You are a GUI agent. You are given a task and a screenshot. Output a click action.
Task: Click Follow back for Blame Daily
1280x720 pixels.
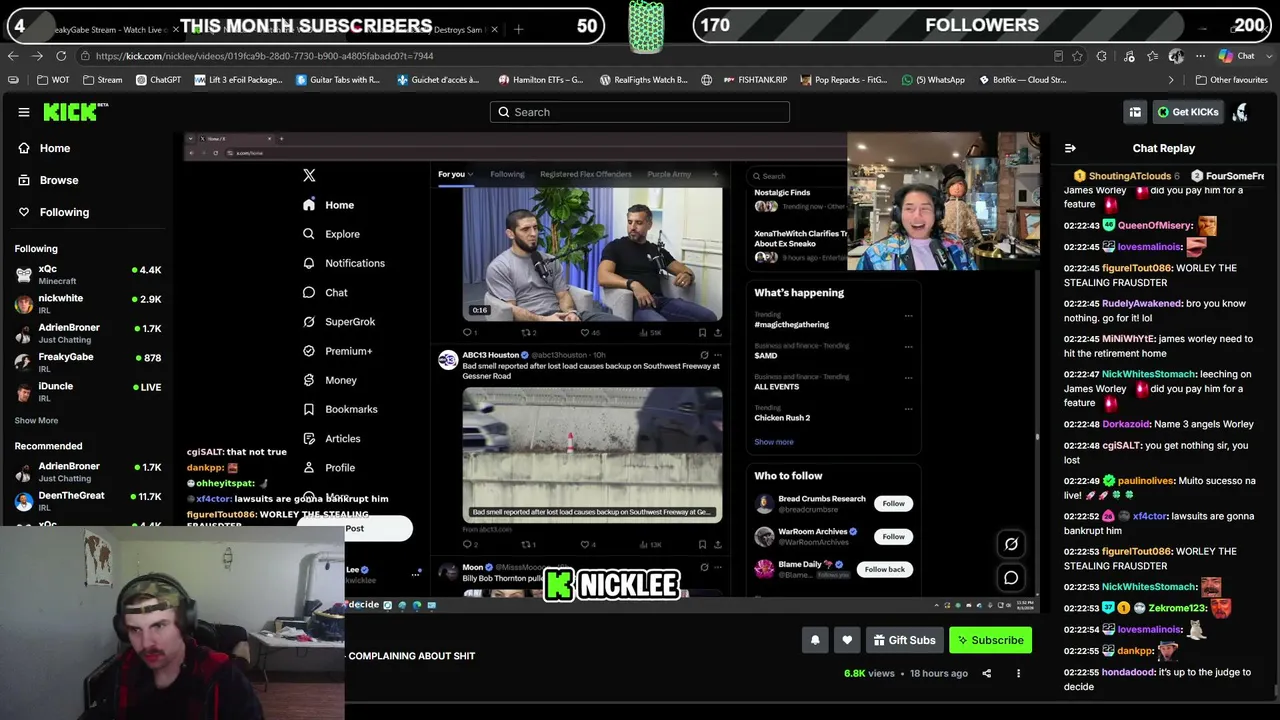click(x=884, y=569)
